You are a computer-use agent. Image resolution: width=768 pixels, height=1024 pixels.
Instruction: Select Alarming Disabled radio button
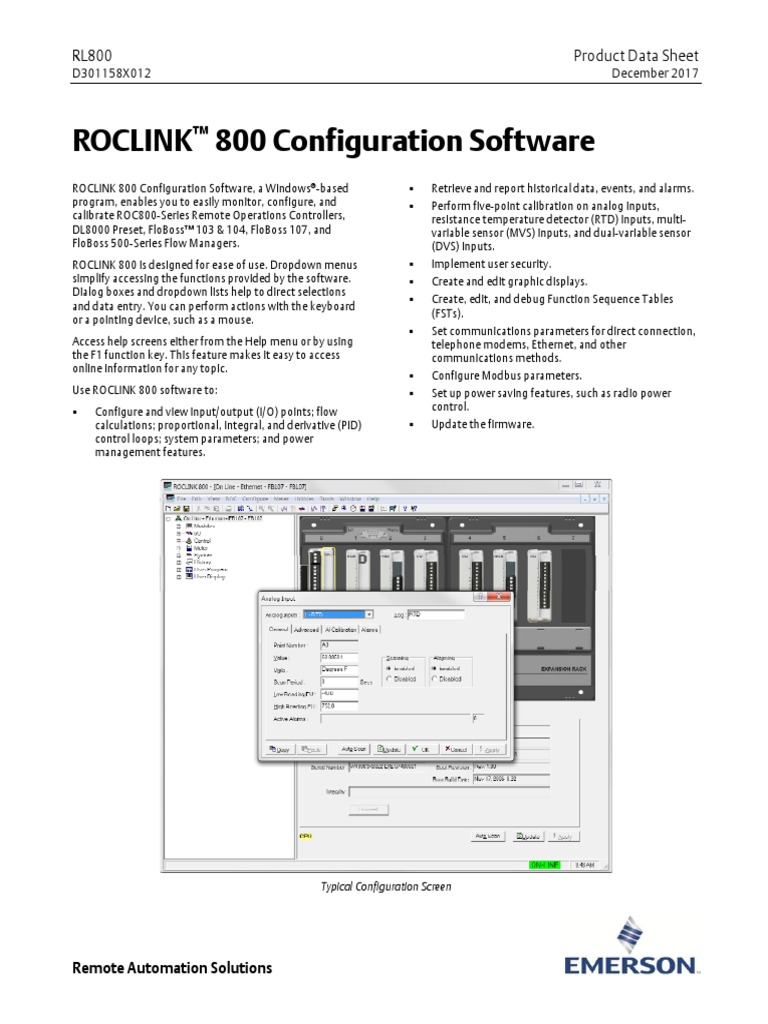[434, 679]
